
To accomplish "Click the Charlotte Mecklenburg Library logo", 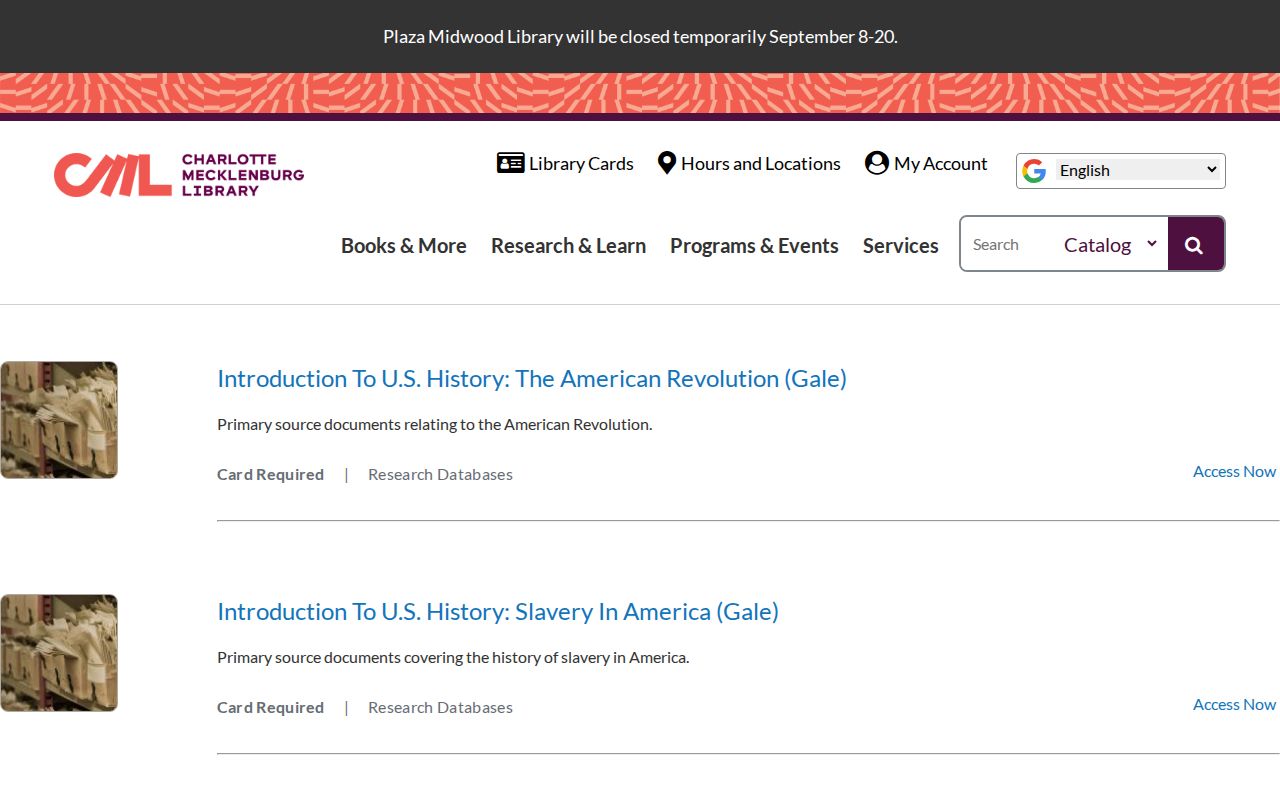I will pos(179,175).
